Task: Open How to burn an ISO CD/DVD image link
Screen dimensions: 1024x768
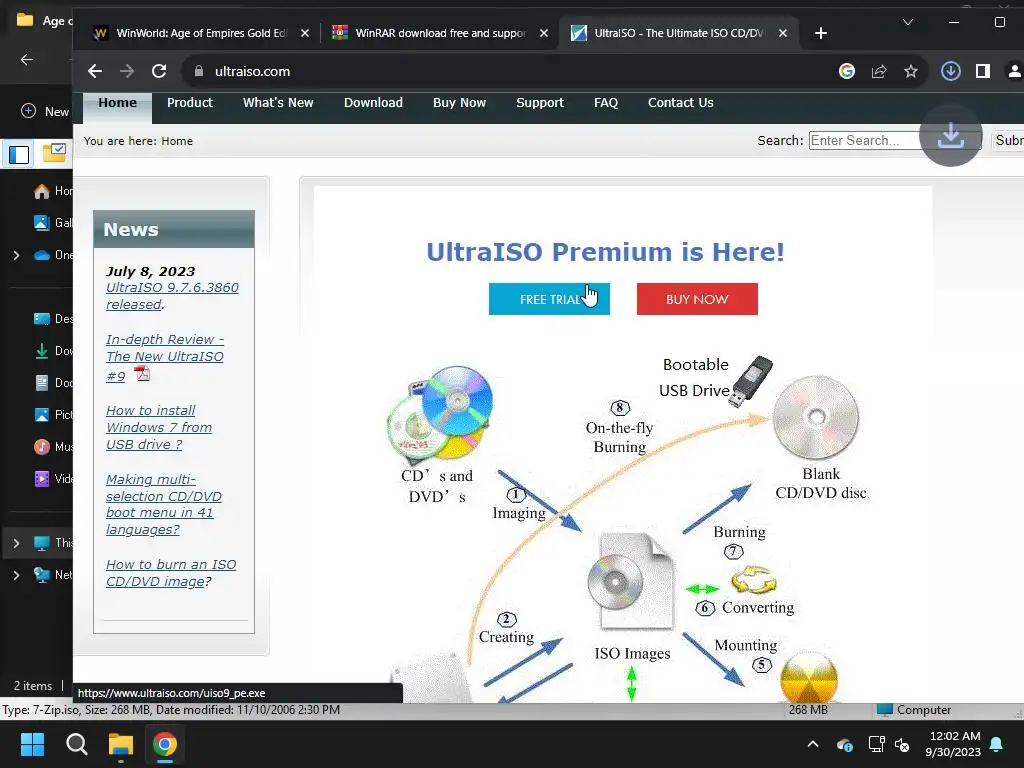Action: [x=171, y=573]
